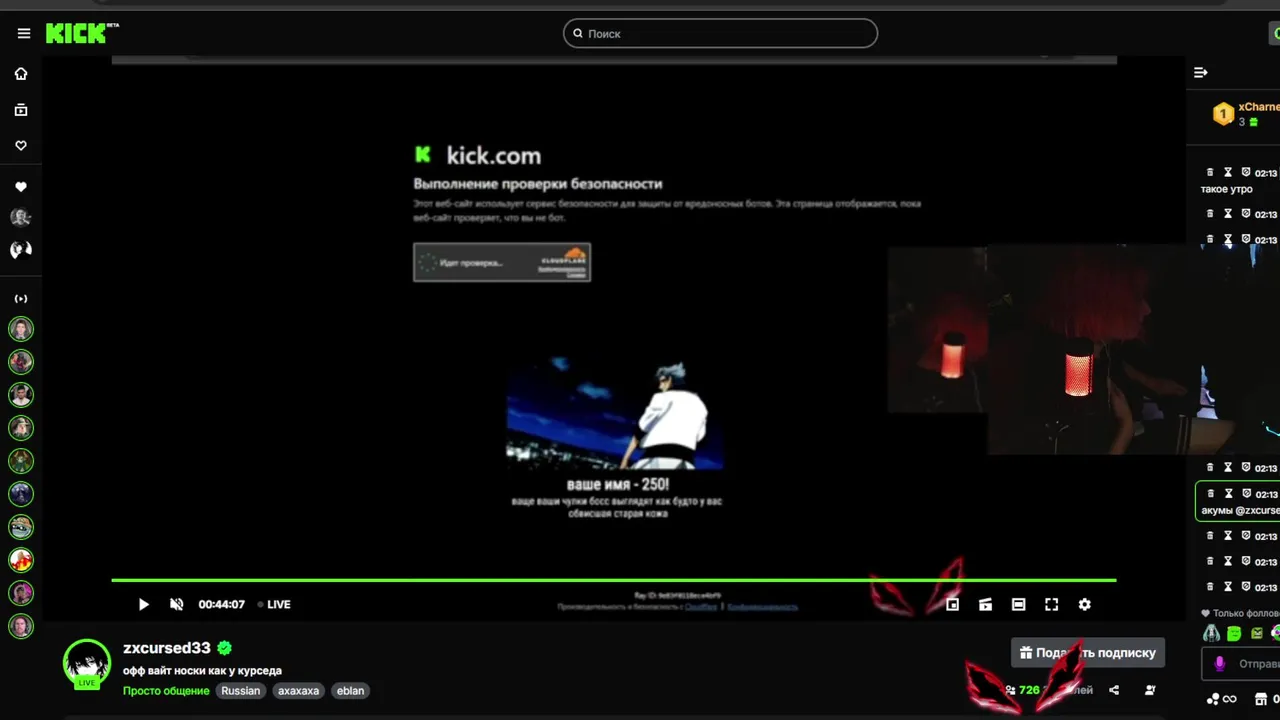The width and height of the screenshot is (1280, 720).
Task: Toggle fullscreen in the player
Action: 1051,604
